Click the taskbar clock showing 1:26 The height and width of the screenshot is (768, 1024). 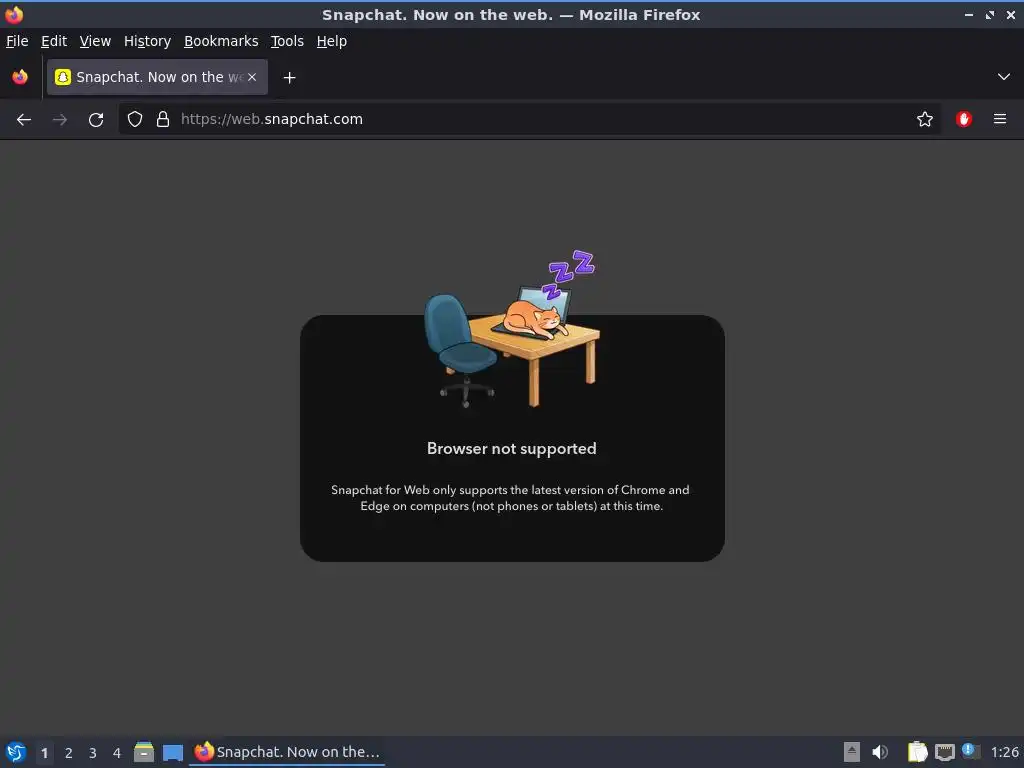[1004, 753]
